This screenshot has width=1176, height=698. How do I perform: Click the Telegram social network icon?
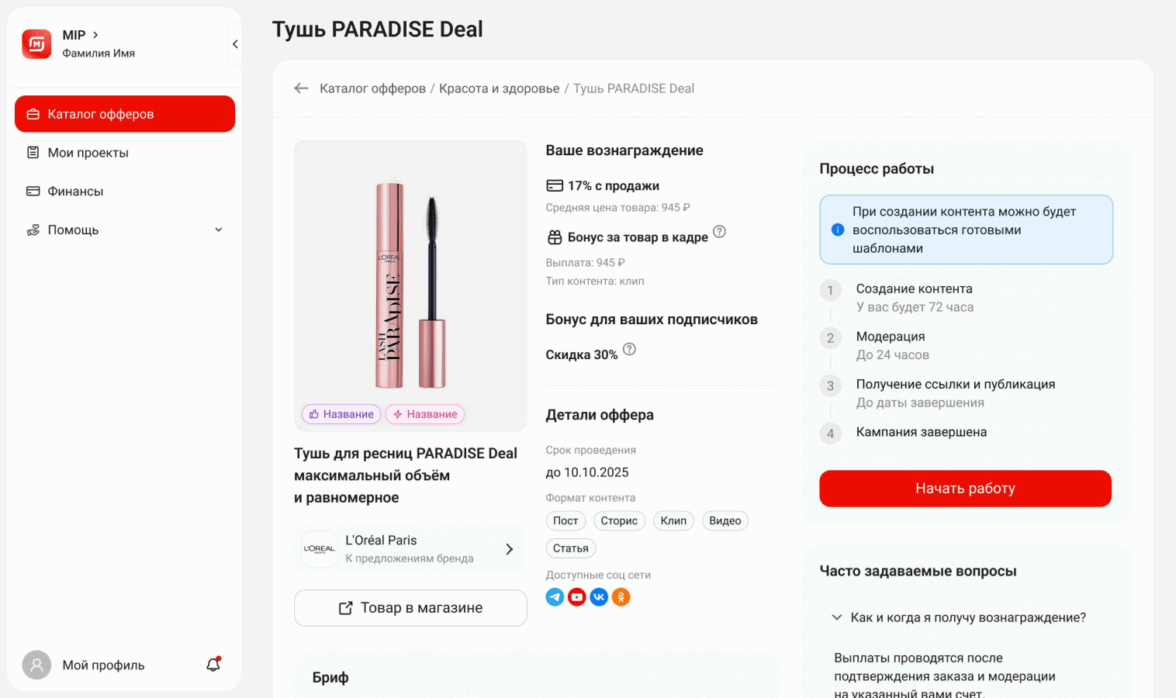point(555,597)
